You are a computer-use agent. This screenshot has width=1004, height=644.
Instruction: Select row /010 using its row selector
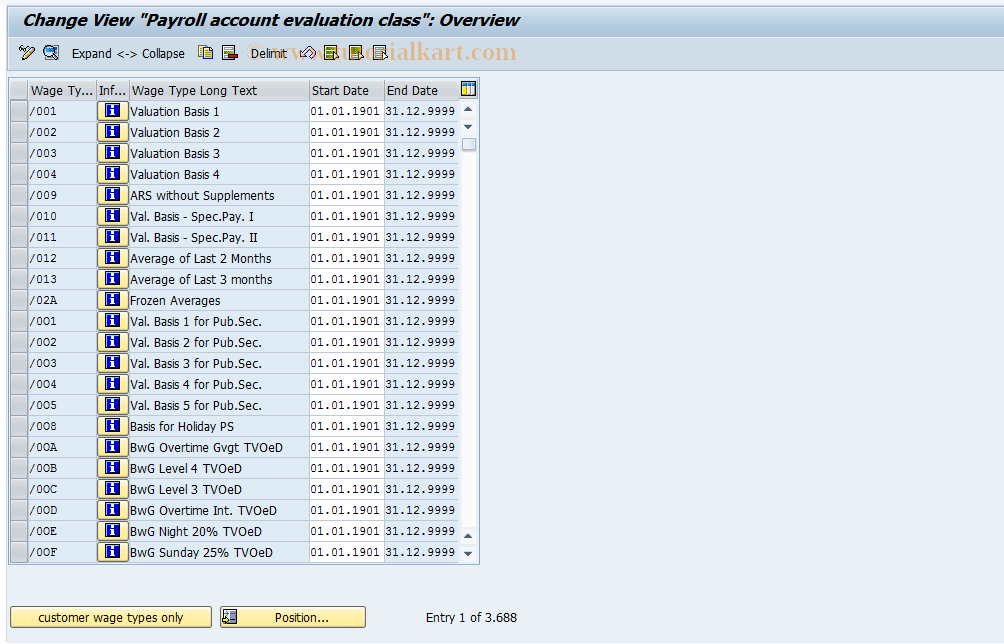(x=19, y=216)
